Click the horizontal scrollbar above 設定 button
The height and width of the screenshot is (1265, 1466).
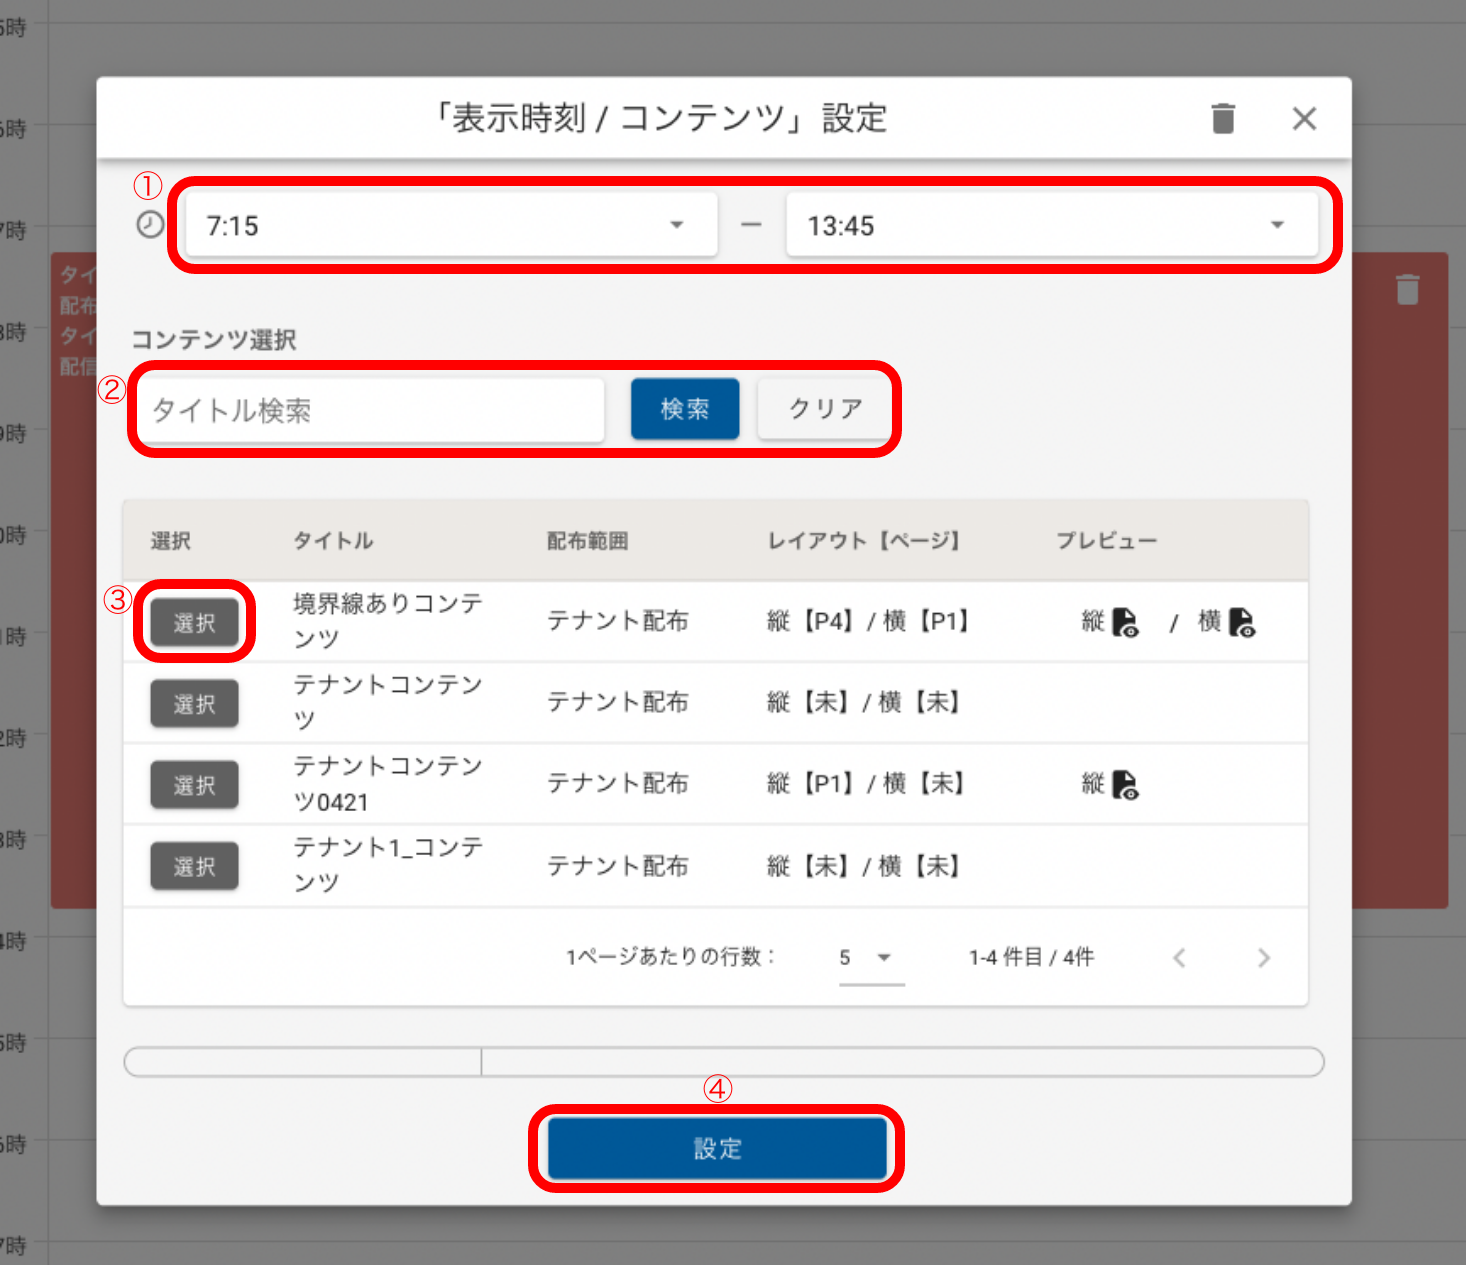[x=302, y=1062]
